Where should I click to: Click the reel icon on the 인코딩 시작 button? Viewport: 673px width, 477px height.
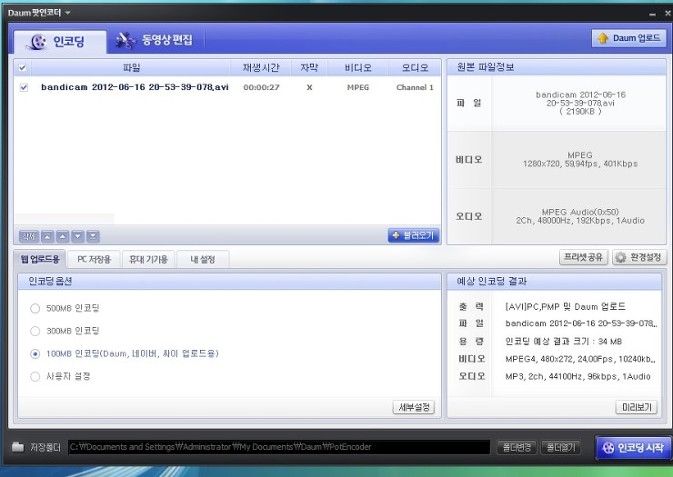[608, 448]
